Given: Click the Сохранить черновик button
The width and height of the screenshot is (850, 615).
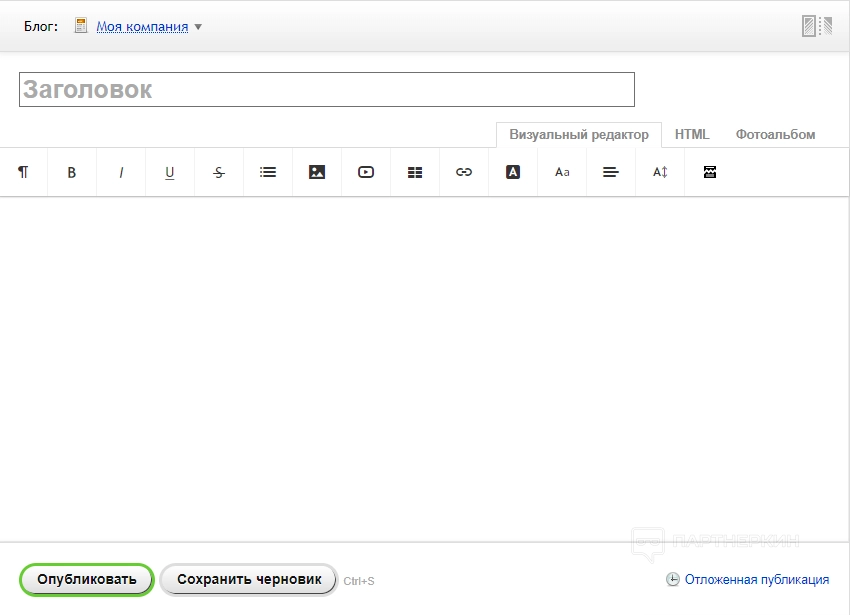Looking at the screenshot, I should coord(249,579).
